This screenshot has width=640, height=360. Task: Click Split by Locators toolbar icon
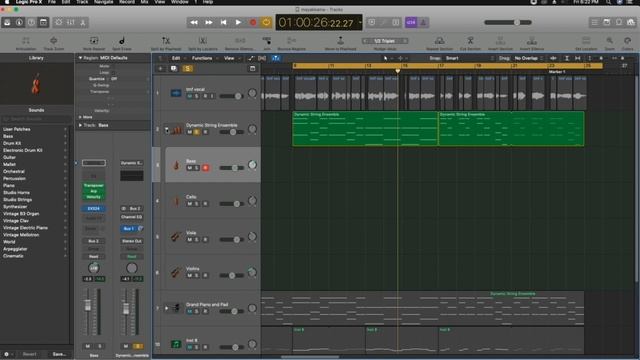[202, 41]
